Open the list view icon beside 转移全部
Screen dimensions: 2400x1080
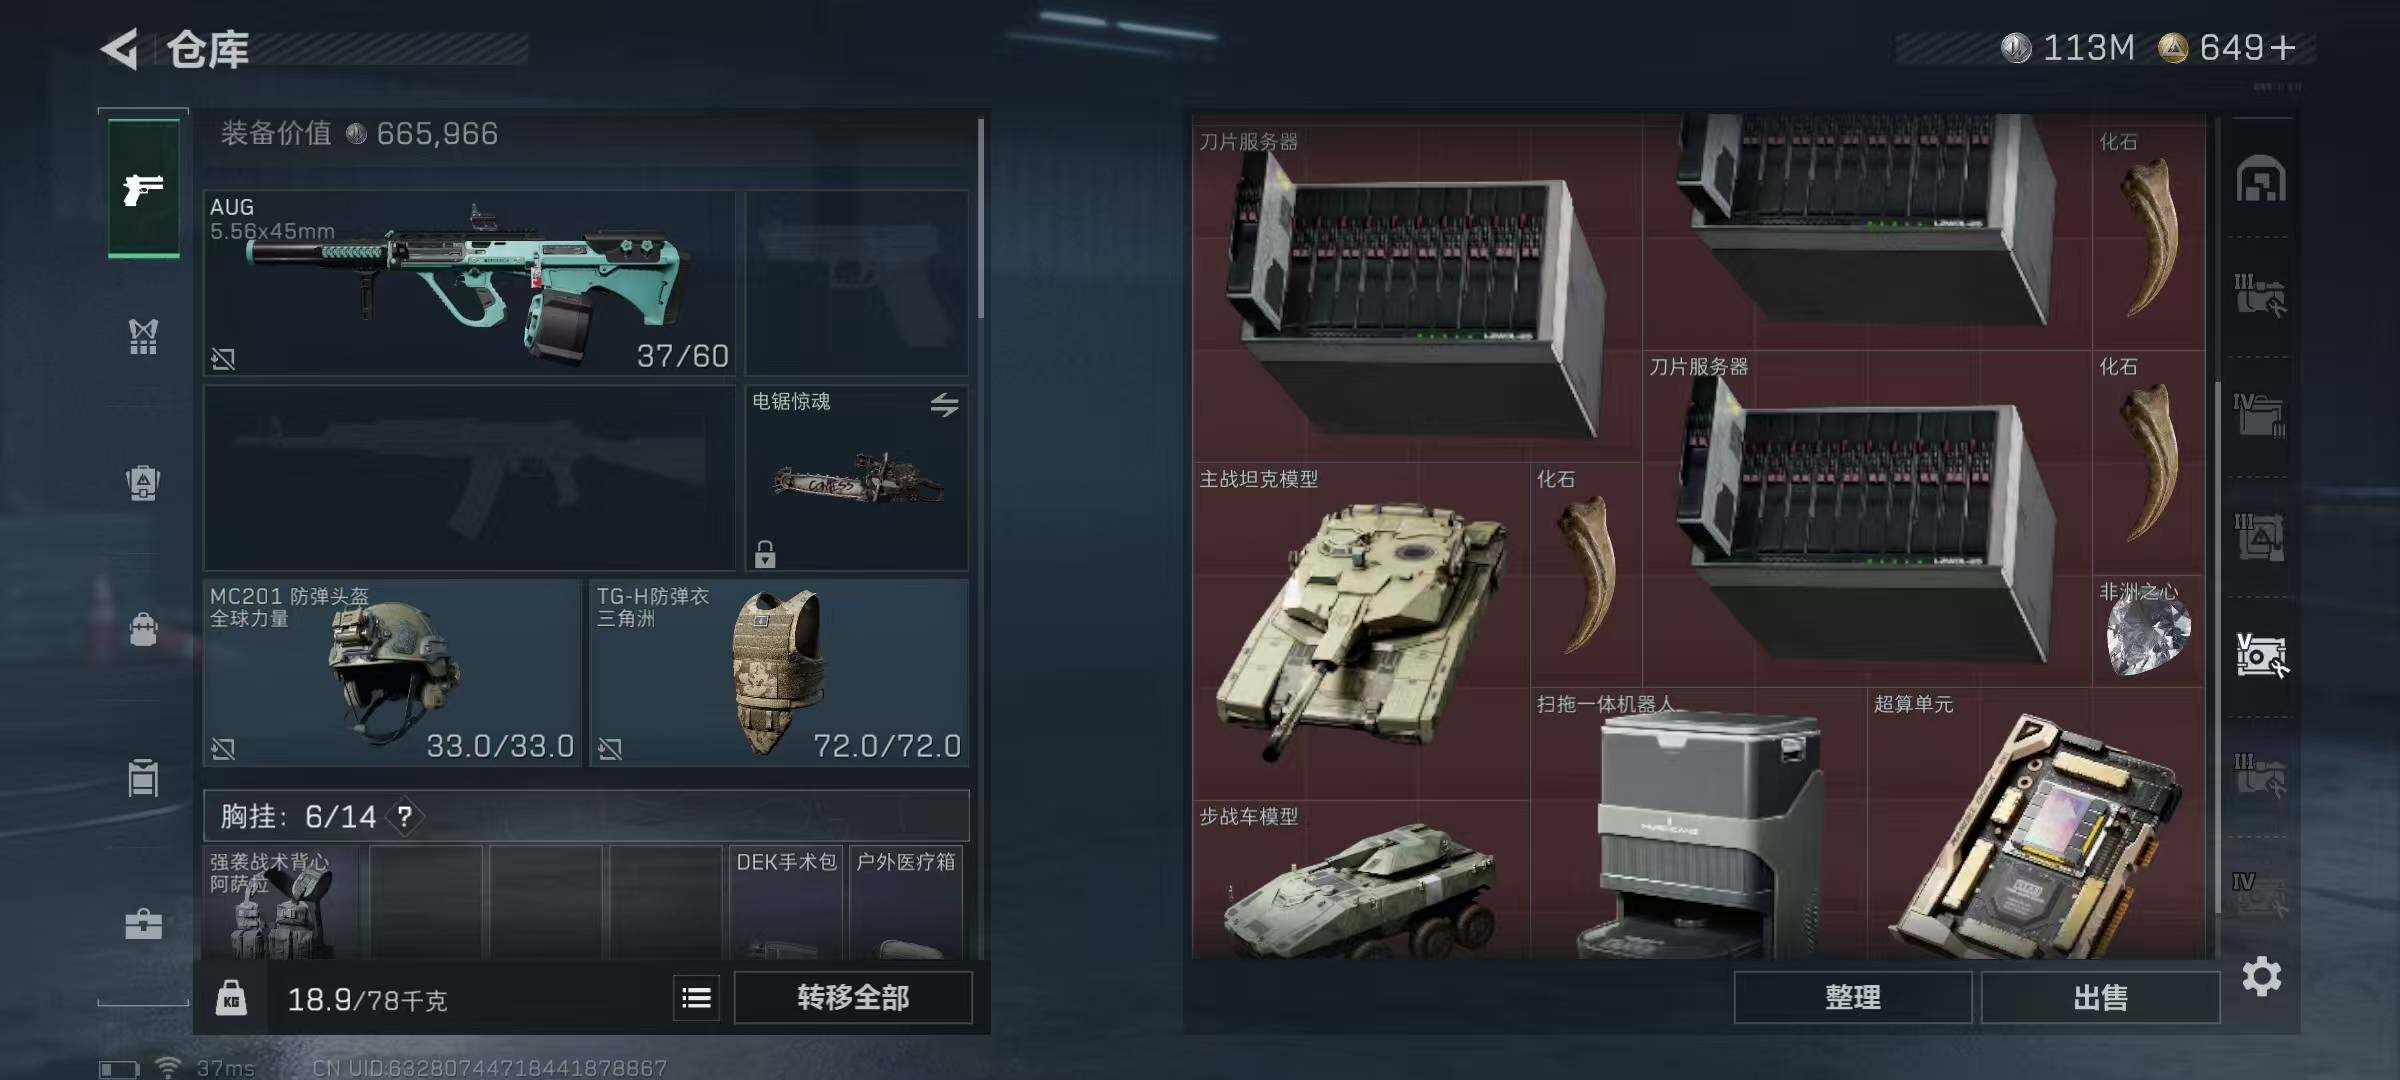click(696, 997)
